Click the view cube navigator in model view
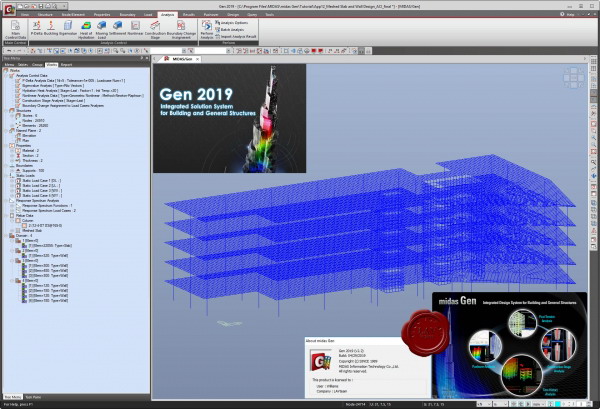This screenshot has width=600, height=409. pyautogui.click(x=574, y=78)
